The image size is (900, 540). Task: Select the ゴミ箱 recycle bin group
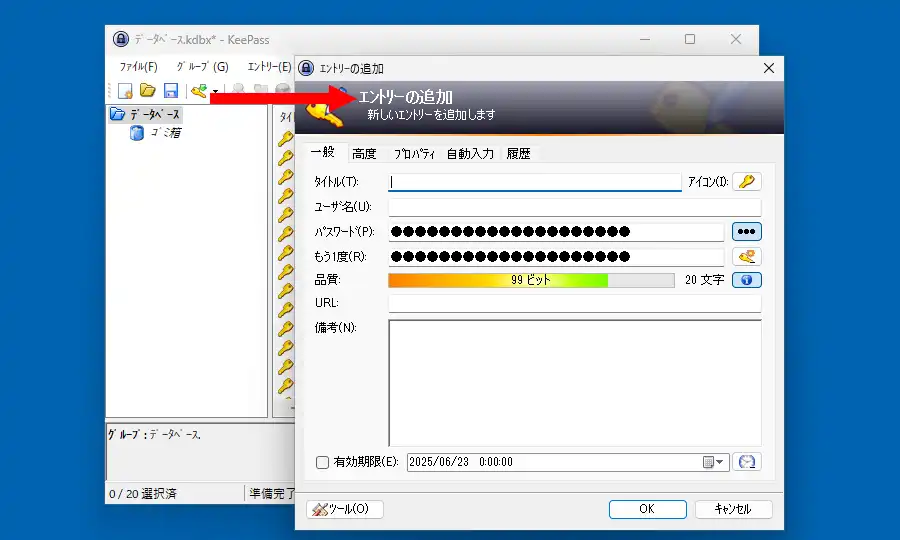click(156, 133)
